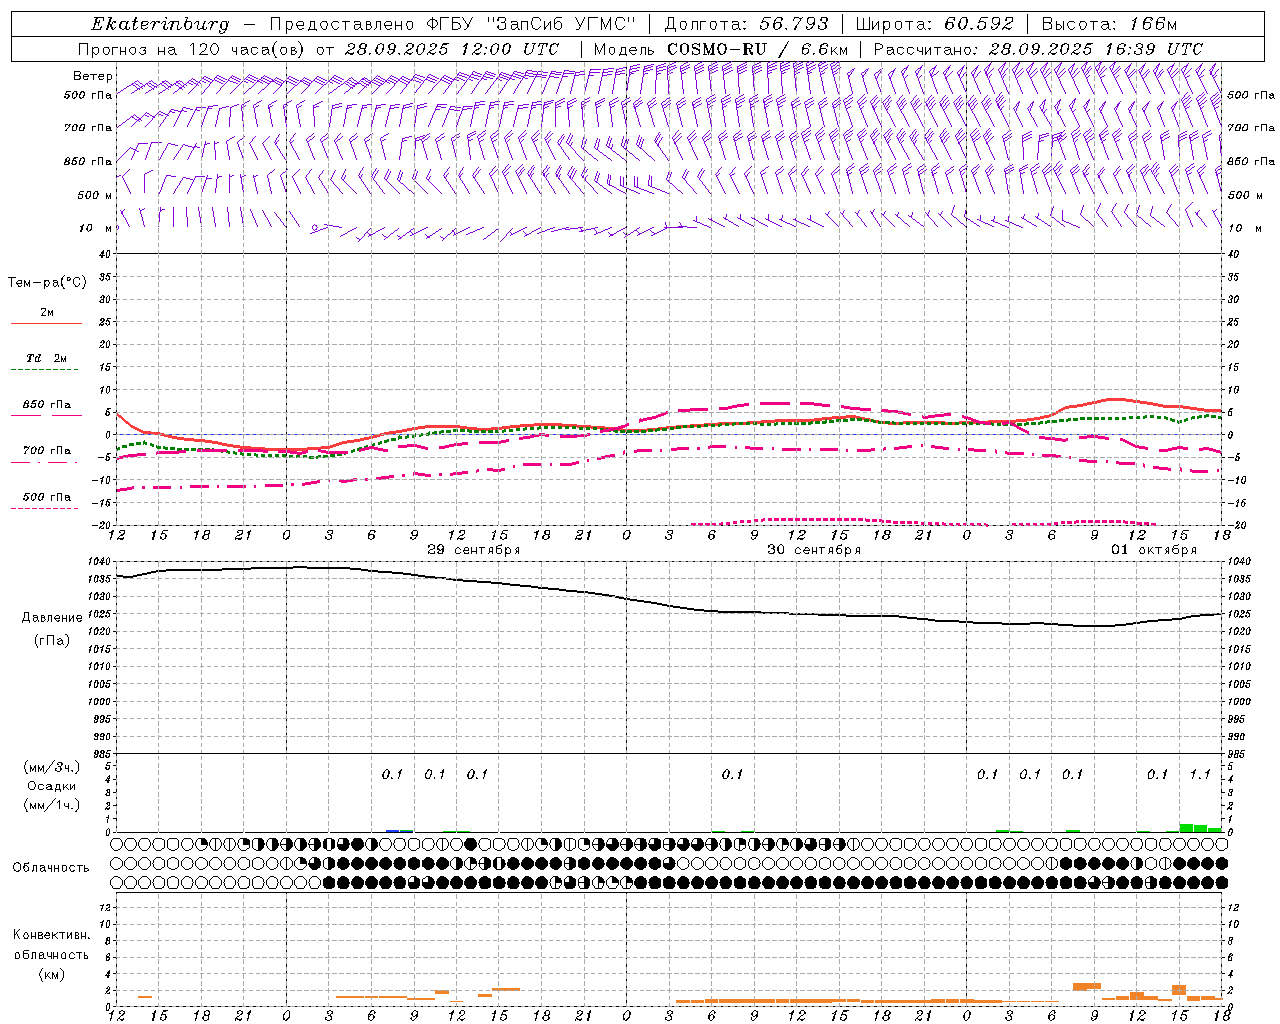Click the Осадки precipitation label

point(52,786)
